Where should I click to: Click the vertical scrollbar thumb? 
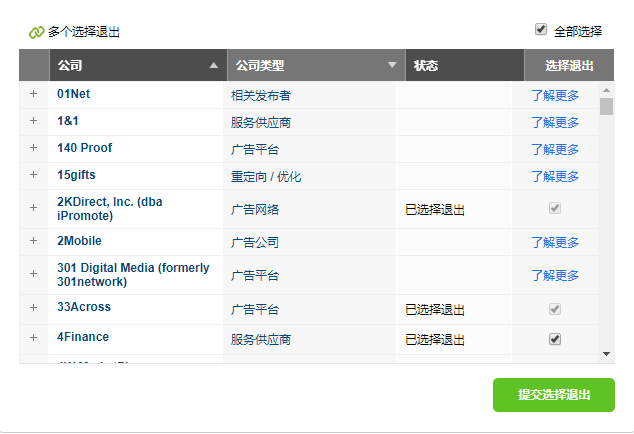coord(606,107)
